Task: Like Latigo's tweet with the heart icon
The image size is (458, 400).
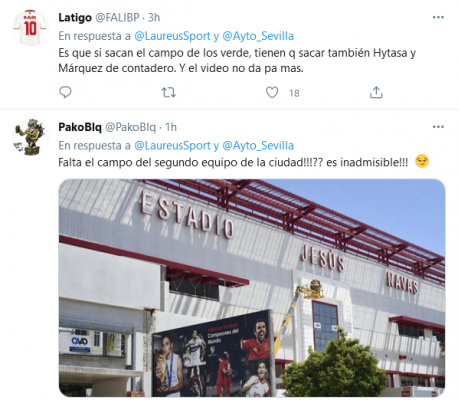Action: tap(272, 92)
